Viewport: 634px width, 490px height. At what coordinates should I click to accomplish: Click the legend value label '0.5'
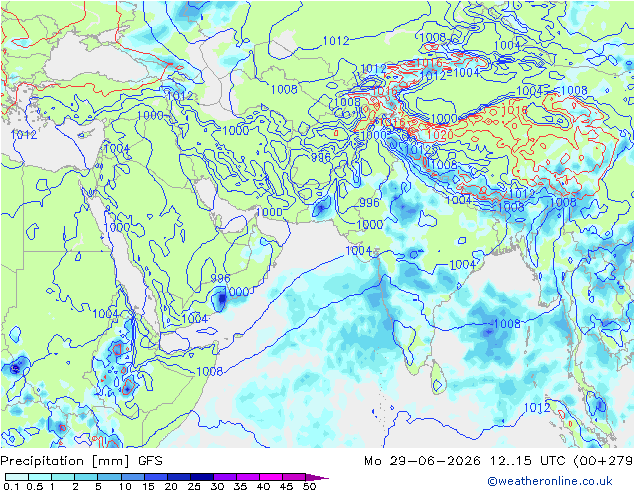35,486
